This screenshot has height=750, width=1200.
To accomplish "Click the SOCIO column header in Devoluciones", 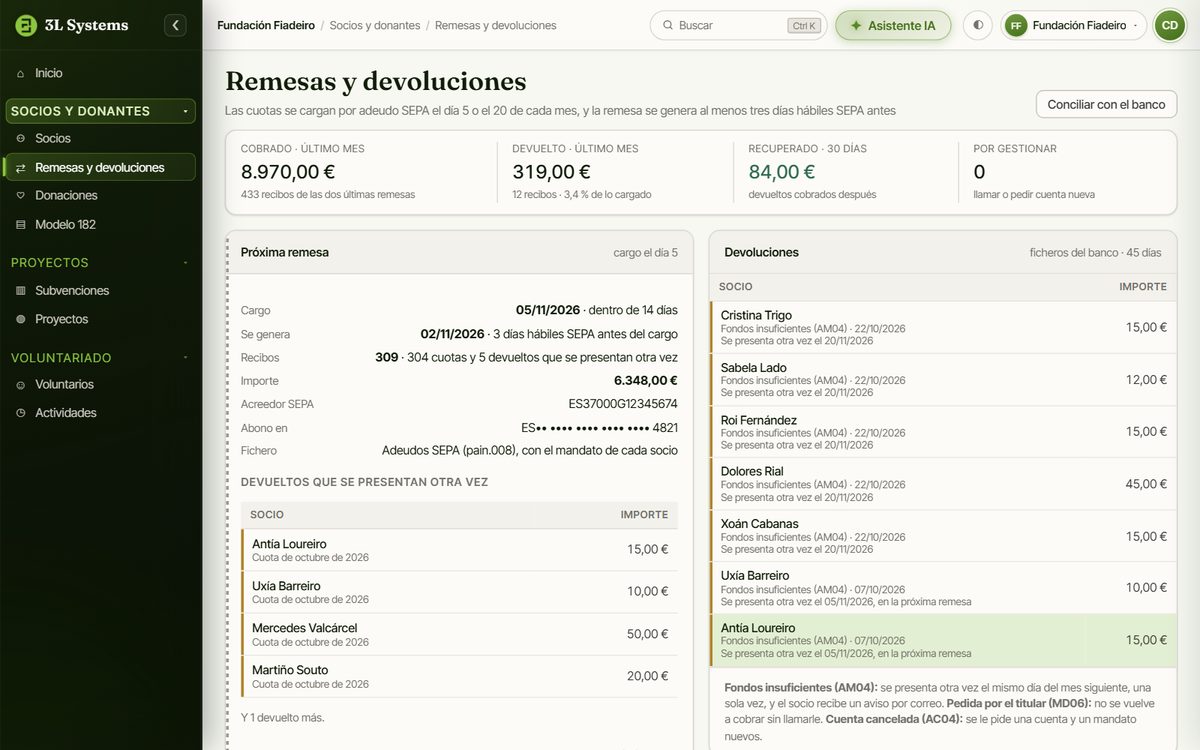I will [736, 287].
